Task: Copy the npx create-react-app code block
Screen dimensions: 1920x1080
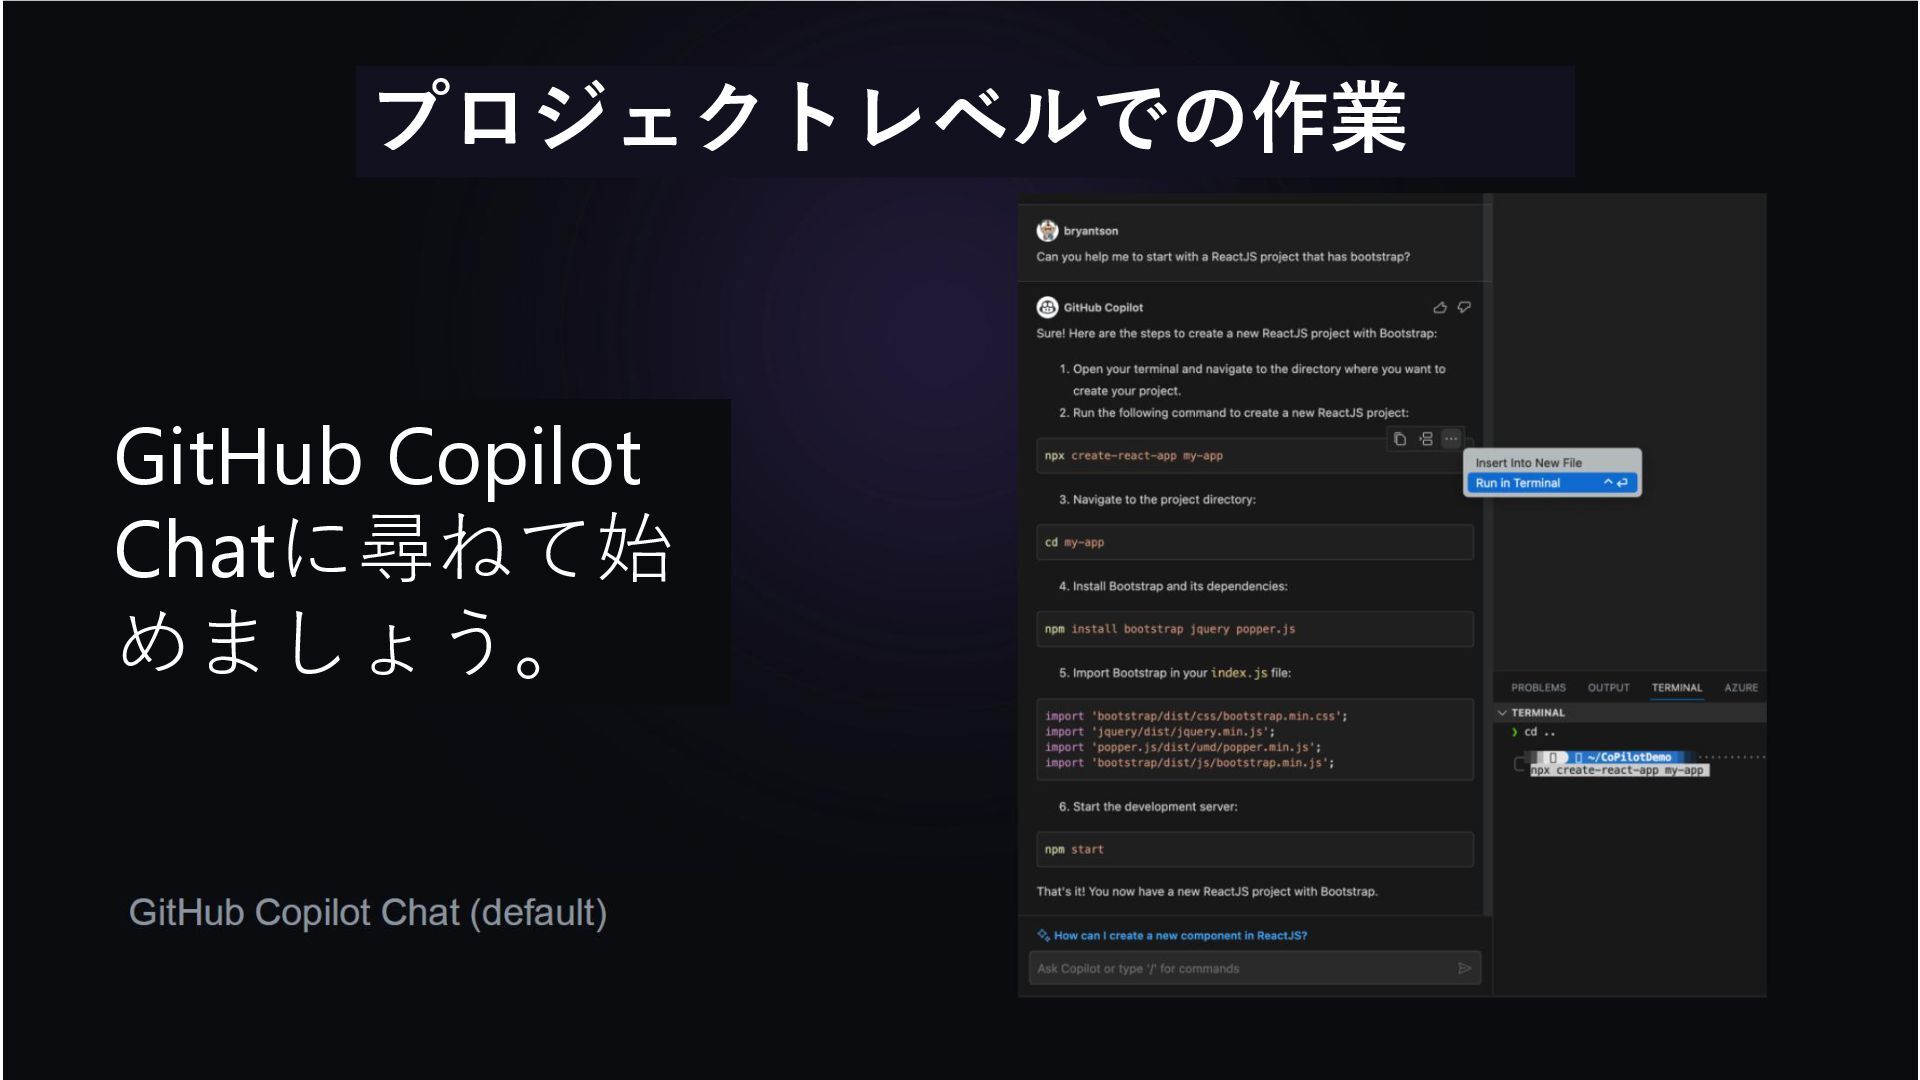Action: pyautogui.click(x=1400, y=439)
